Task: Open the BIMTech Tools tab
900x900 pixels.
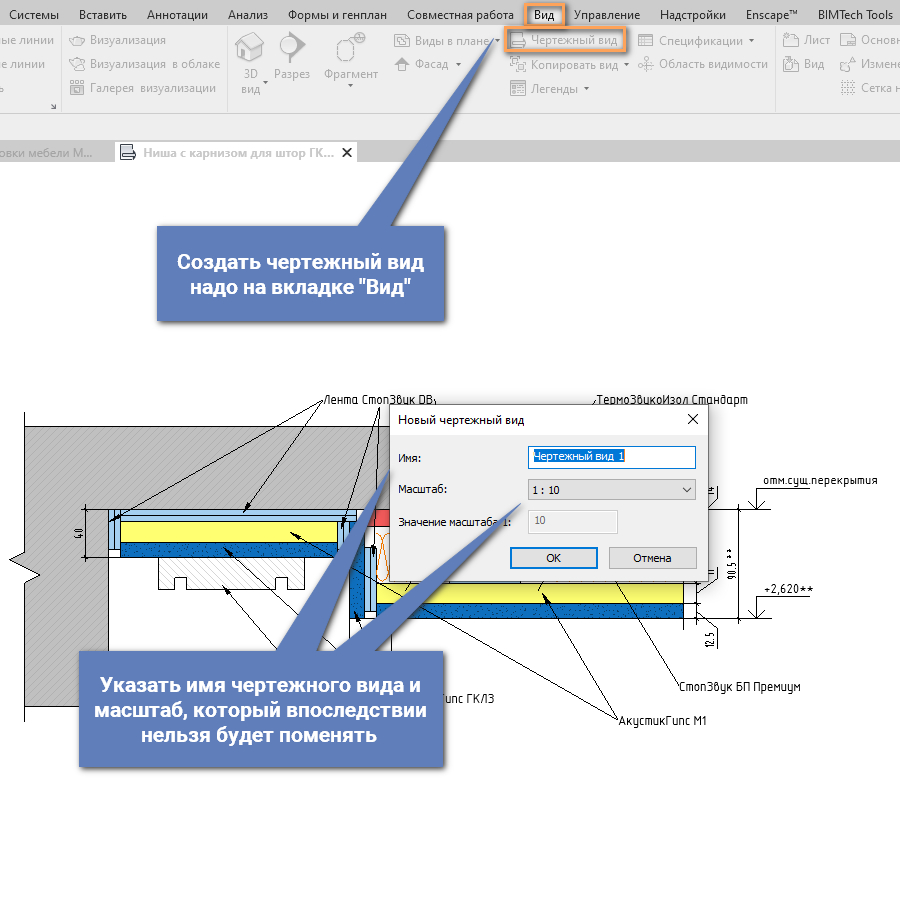Action: [855, 15]
